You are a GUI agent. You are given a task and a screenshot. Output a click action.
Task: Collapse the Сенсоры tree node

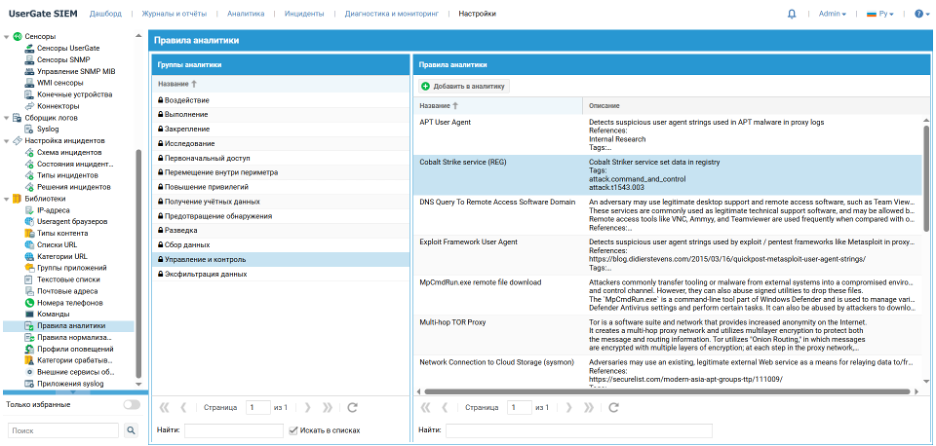coord(7,36)
